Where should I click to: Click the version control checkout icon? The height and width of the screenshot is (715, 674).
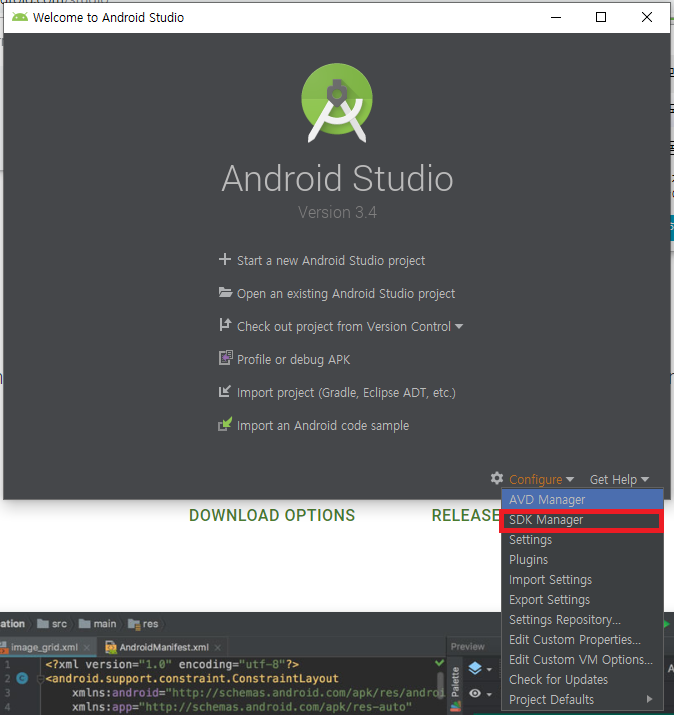(225, 325)
